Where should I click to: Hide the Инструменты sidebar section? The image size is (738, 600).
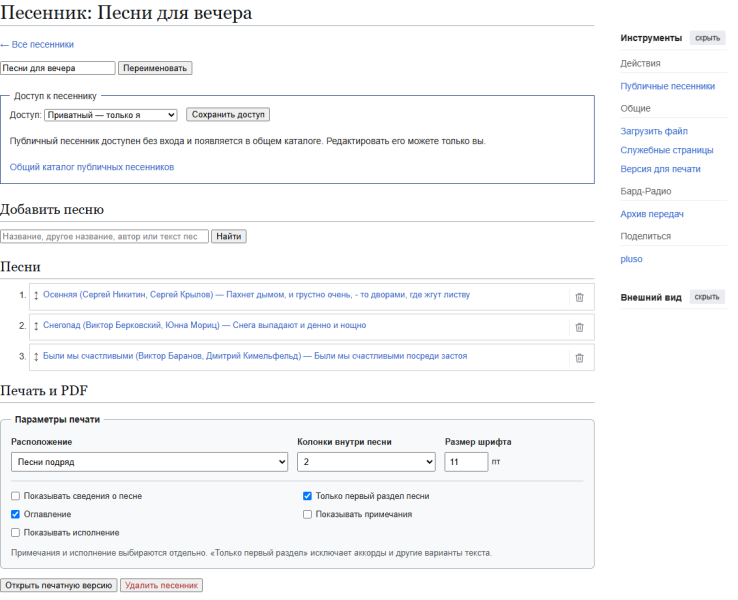pos(707,38)
